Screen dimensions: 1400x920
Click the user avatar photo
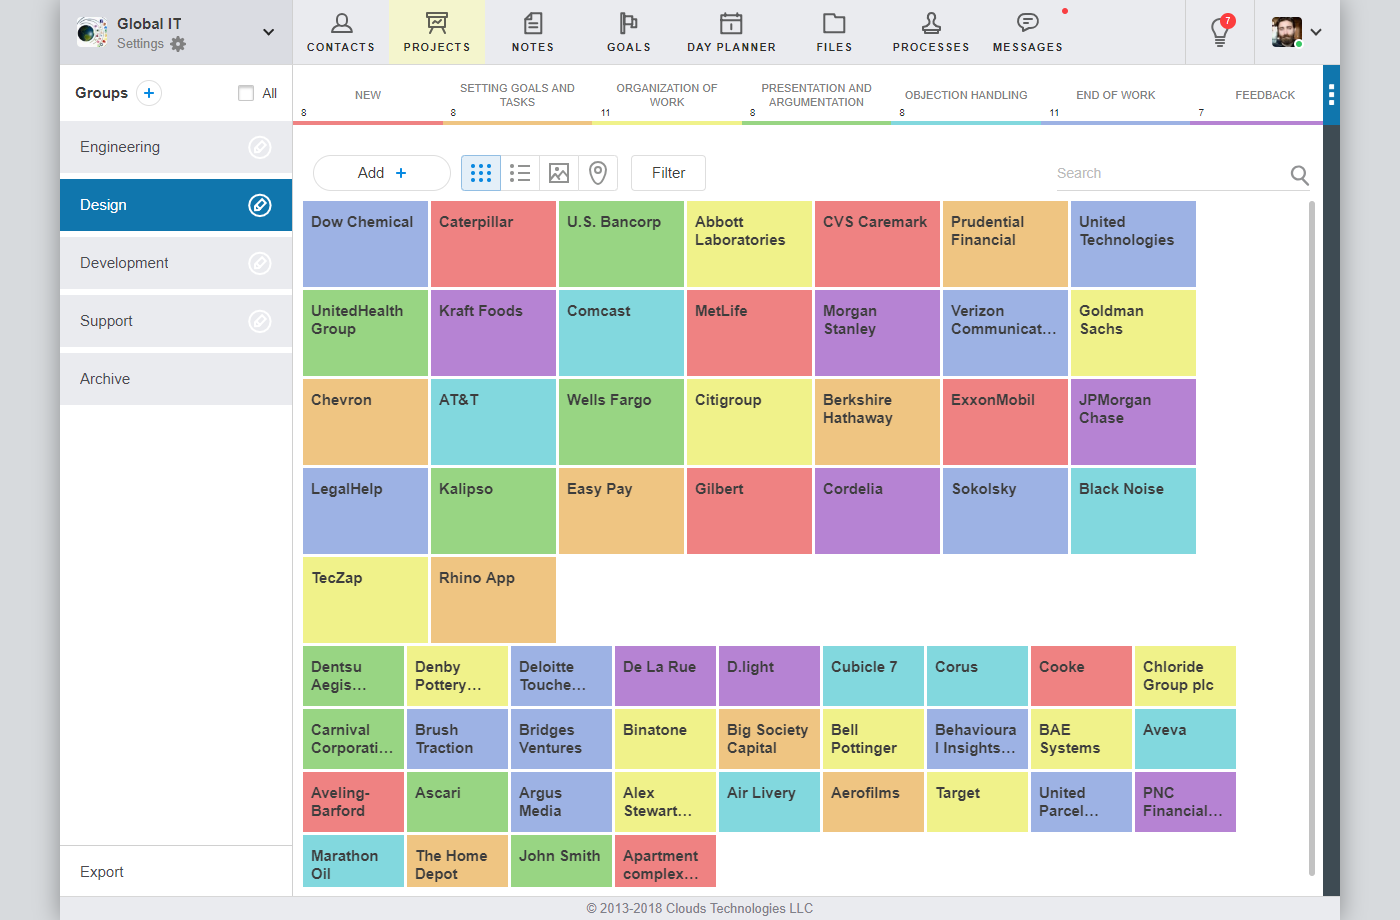click(x=1287, y=32)
